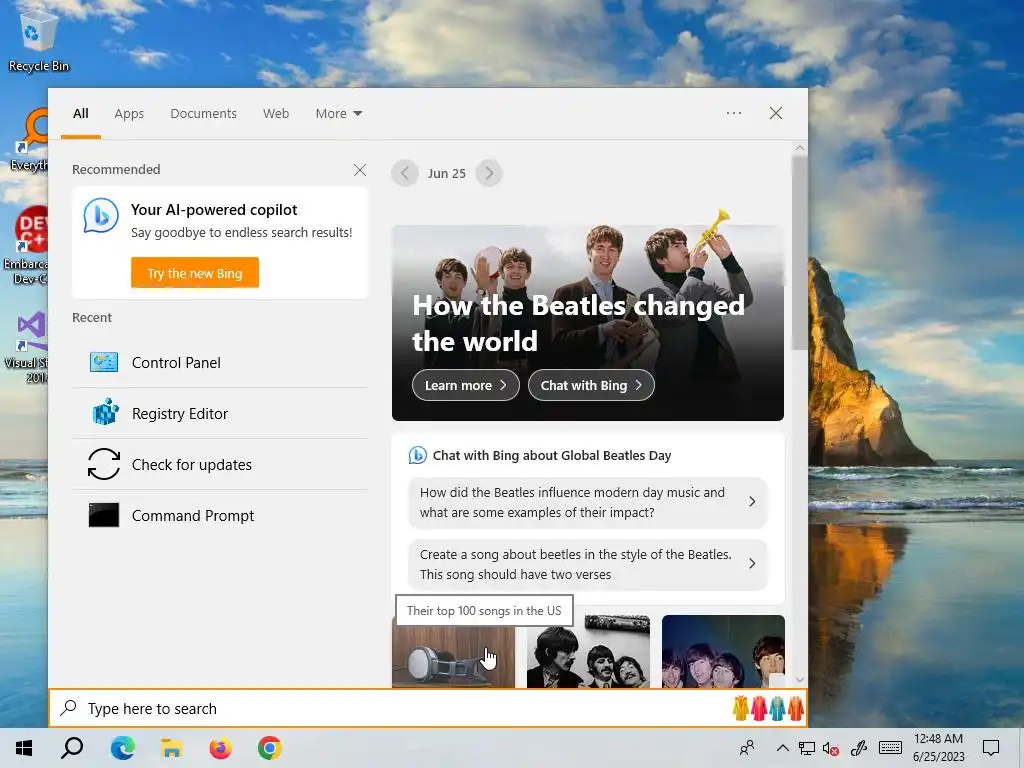1024x768 pixels.
Task: Click the scrollbar up arrow
Action: [800, 149]
